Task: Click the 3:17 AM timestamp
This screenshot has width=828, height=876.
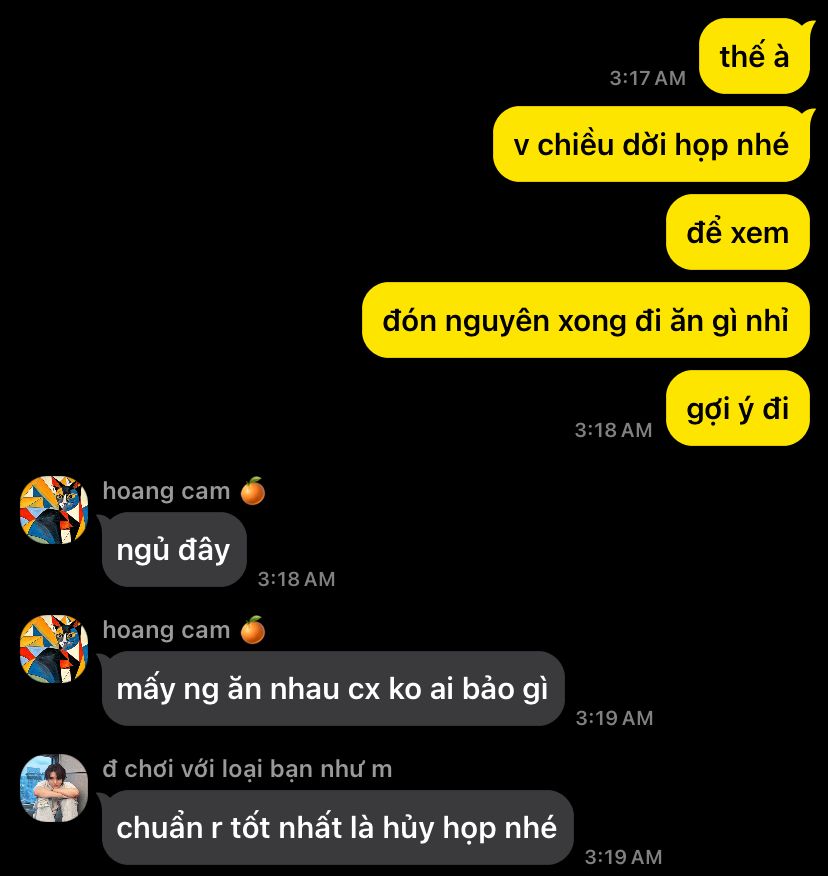Action: click(648, 78)
